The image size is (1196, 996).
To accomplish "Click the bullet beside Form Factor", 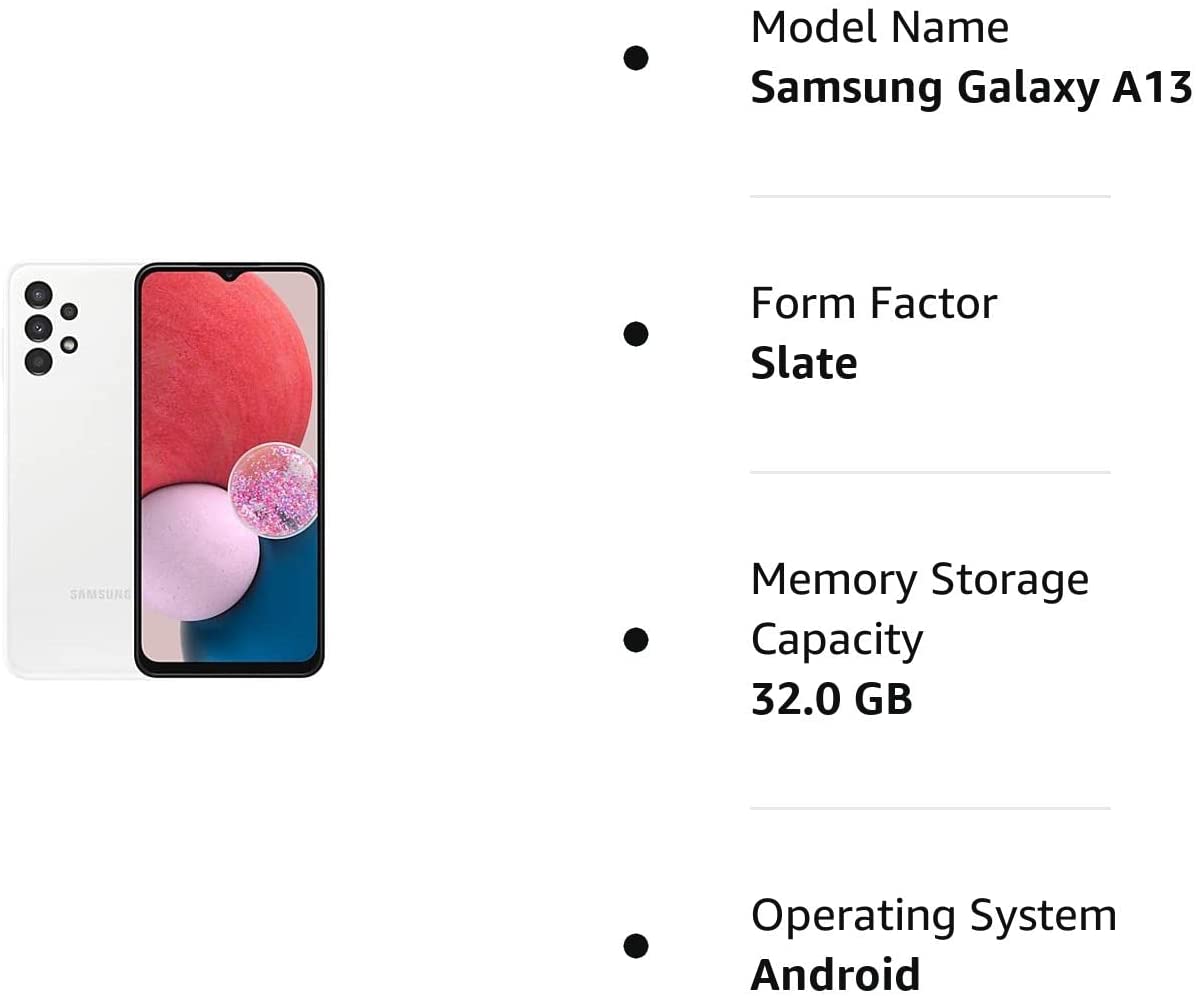I will click(636, 333).
